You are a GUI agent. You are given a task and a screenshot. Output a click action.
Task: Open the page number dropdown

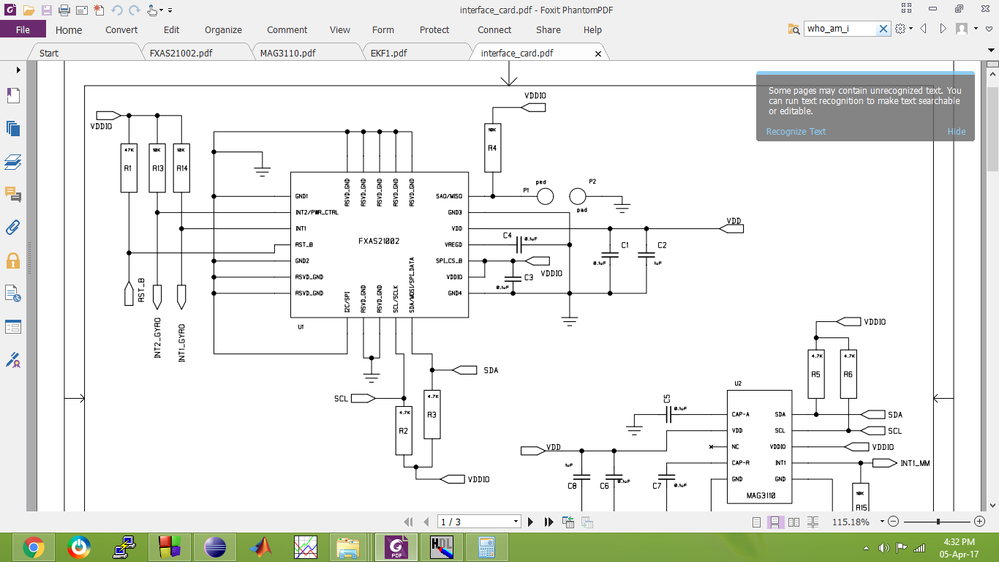coord(515,522)
